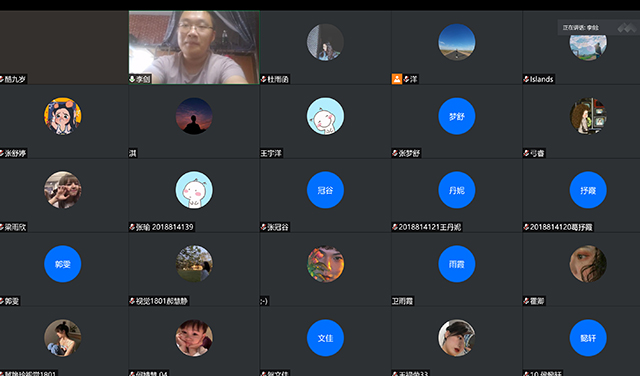The image size is (640, 376).
Task: Click the blue 郭雯 avatar circle
Action: 62,264
